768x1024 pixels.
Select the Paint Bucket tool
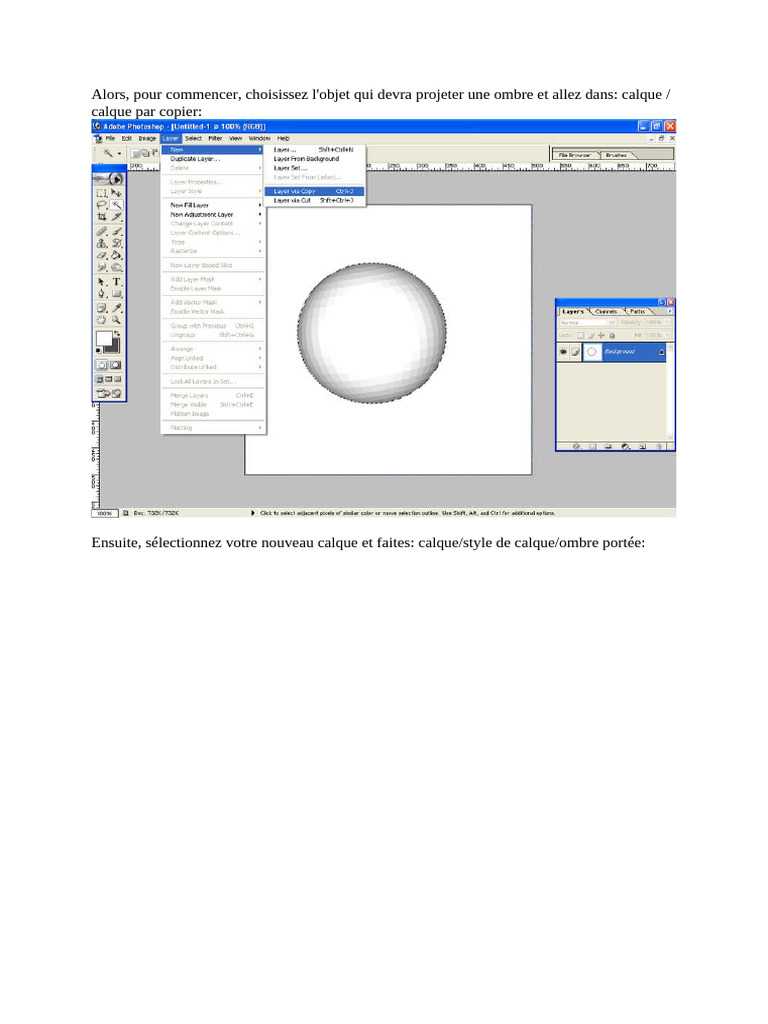[x=116, y=255]
